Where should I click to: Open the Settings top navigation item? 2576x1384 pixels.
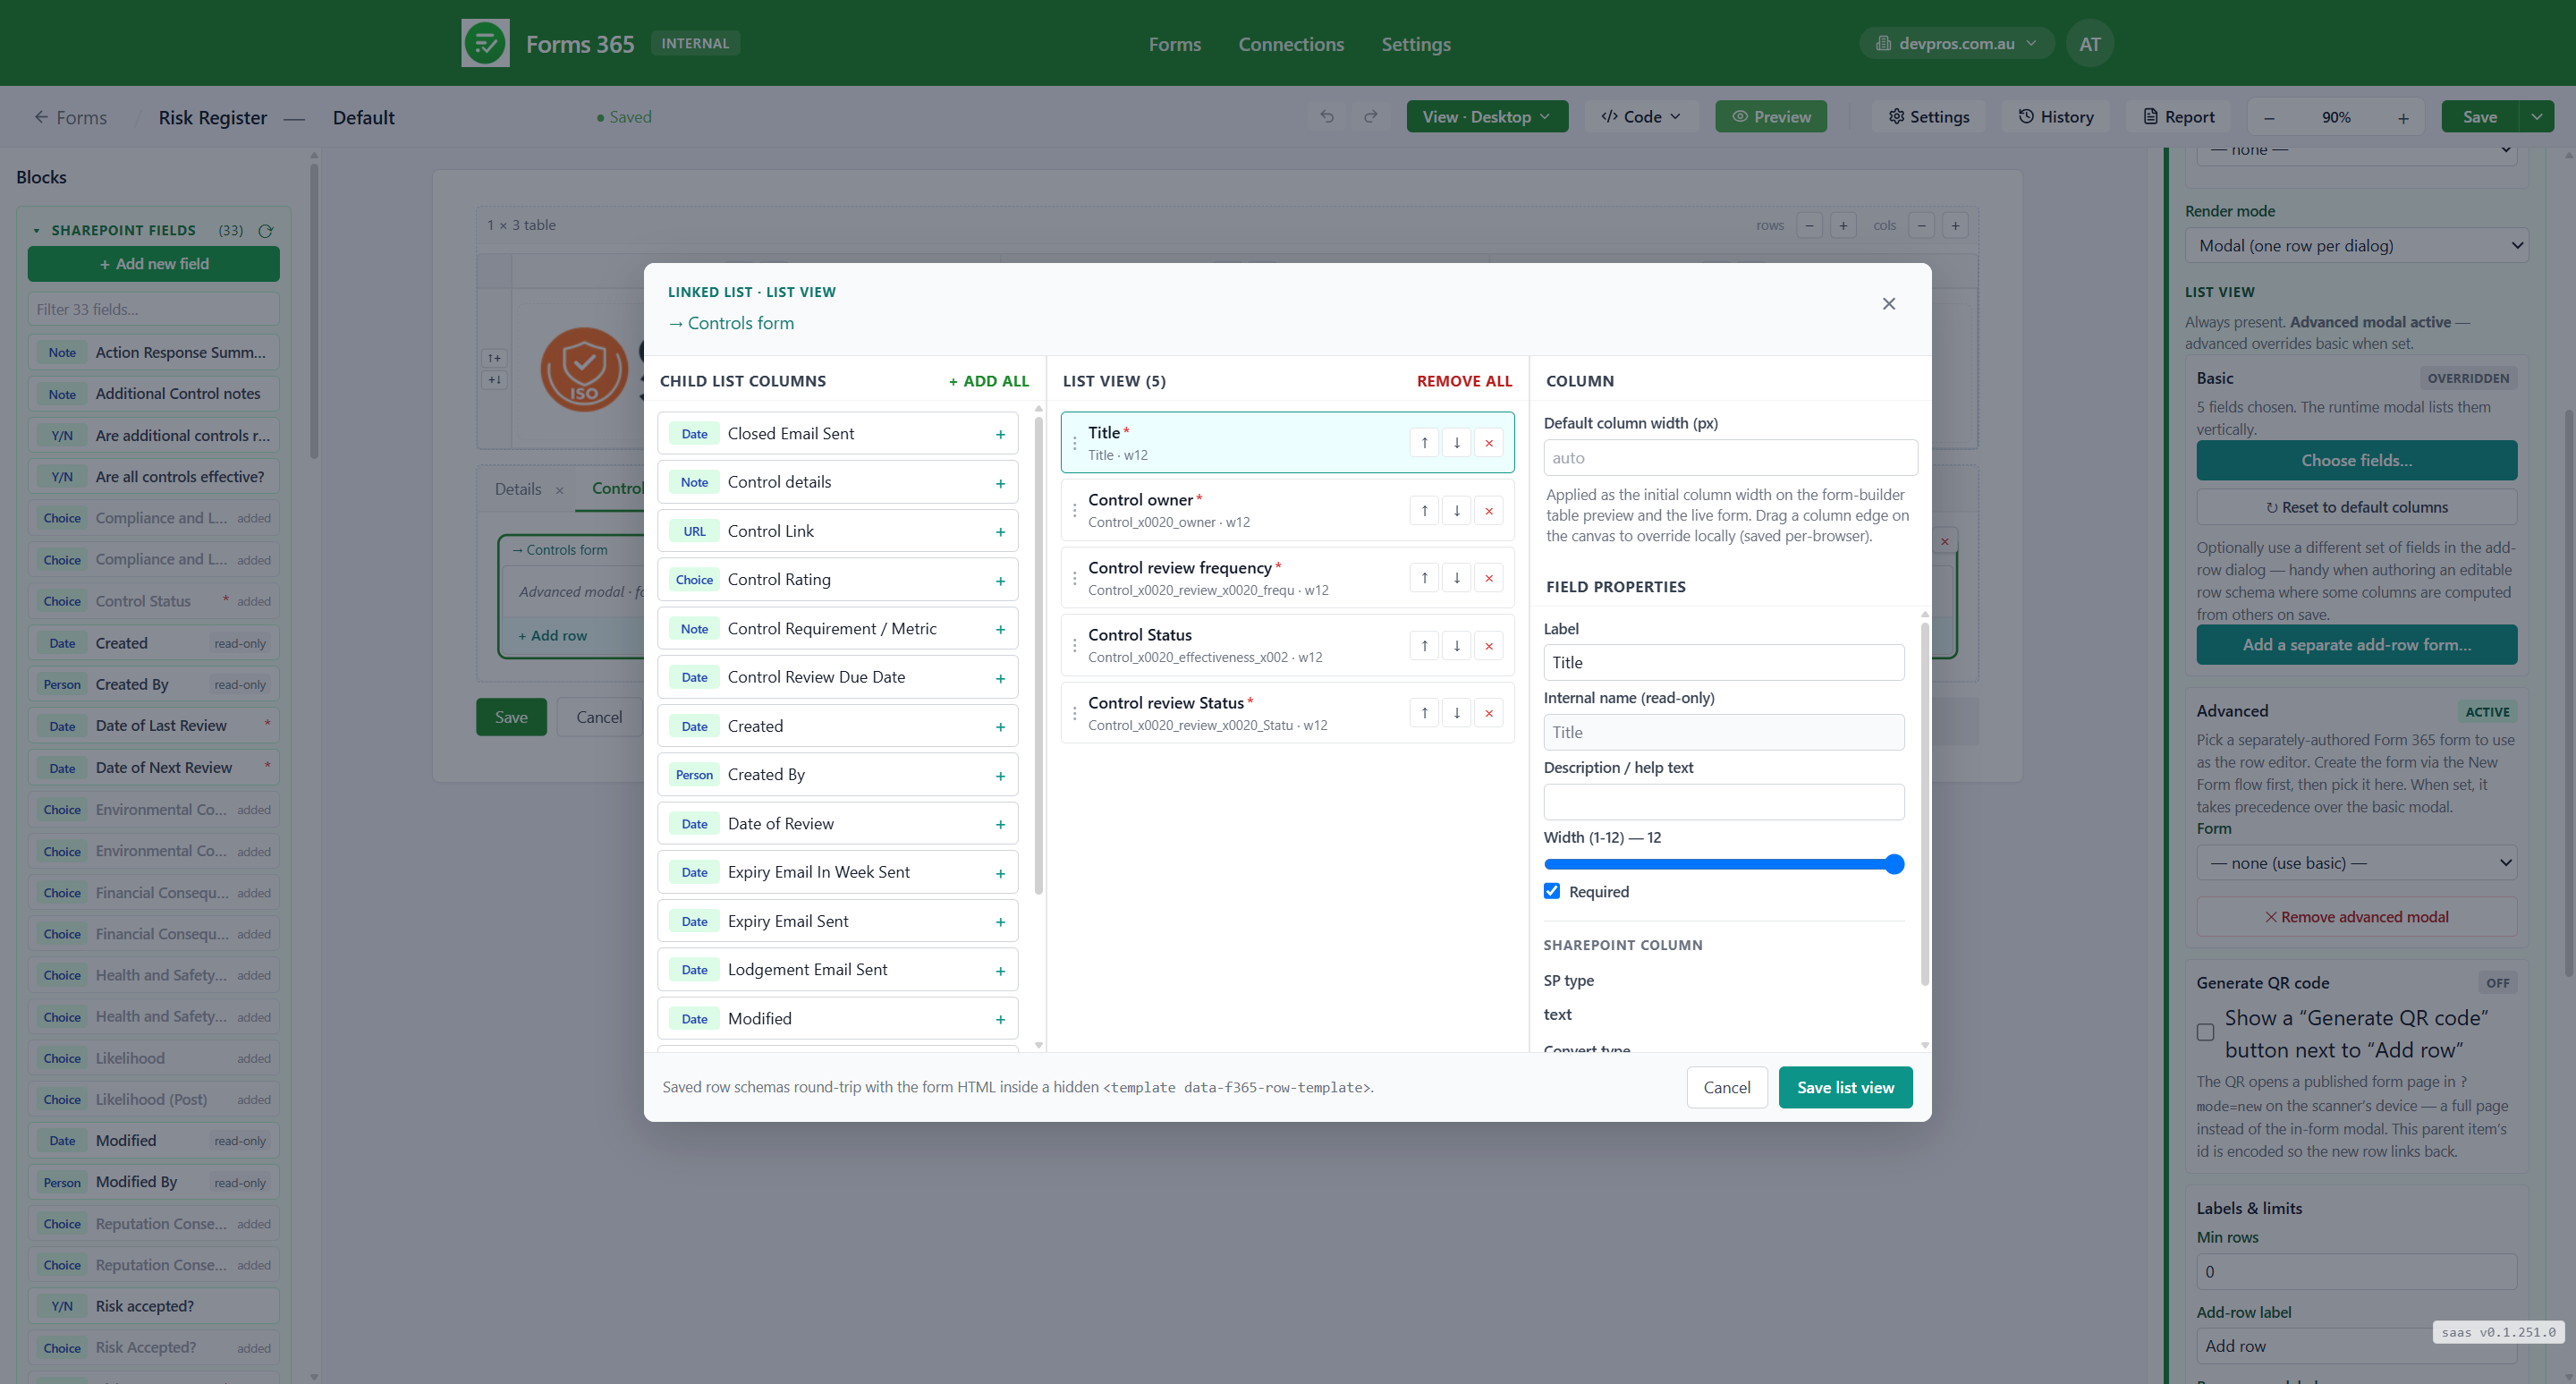tap(1415, 44)
